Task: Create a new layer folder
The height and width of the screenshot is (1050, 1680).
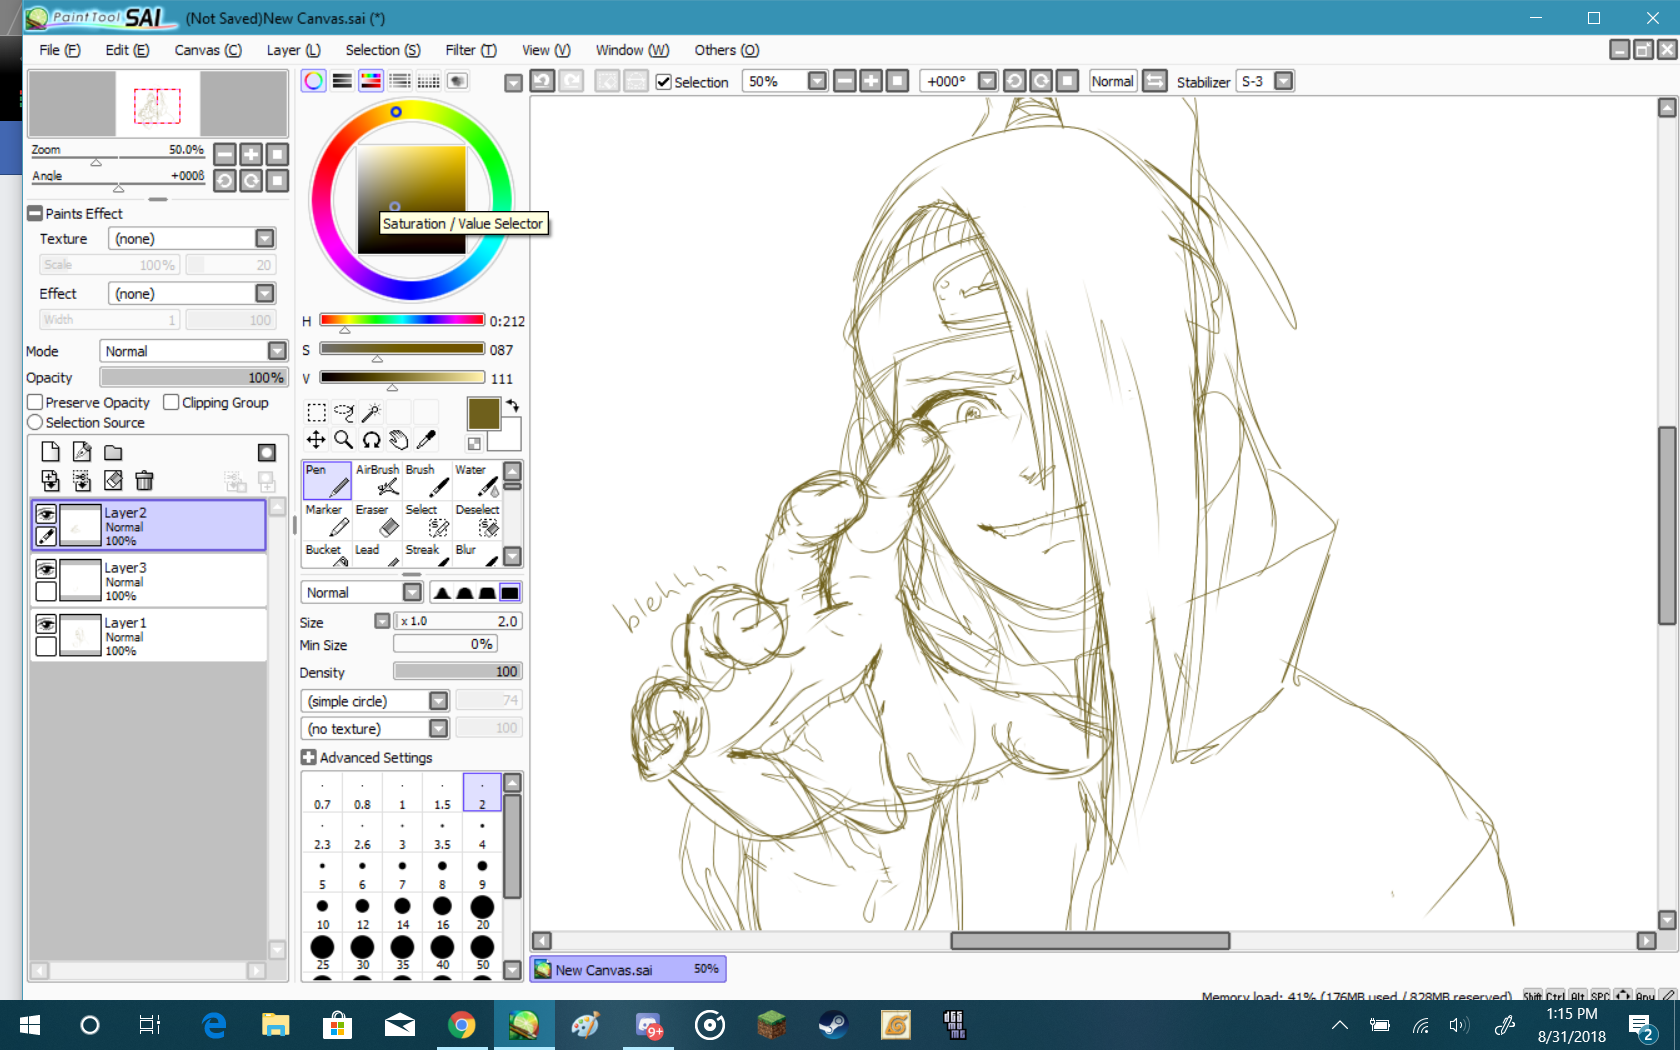Action: 113,452
